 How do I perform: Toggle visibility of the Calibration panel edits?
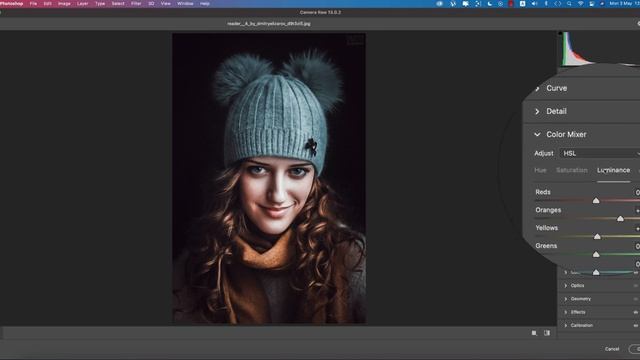636,325
